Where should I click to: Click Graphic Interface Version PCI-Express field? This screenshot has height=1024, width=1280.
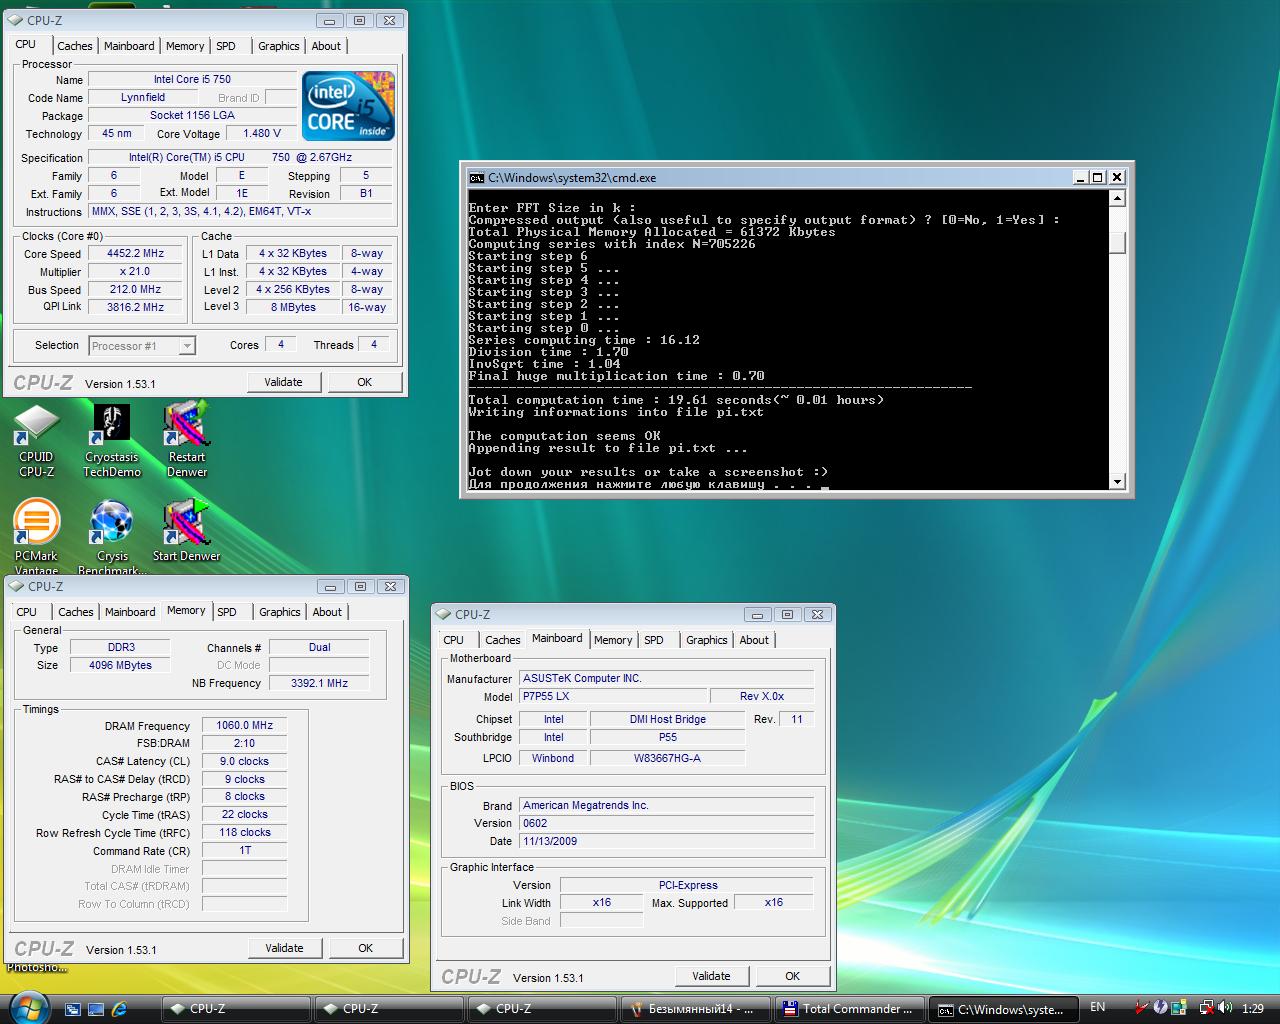point(687,886)
